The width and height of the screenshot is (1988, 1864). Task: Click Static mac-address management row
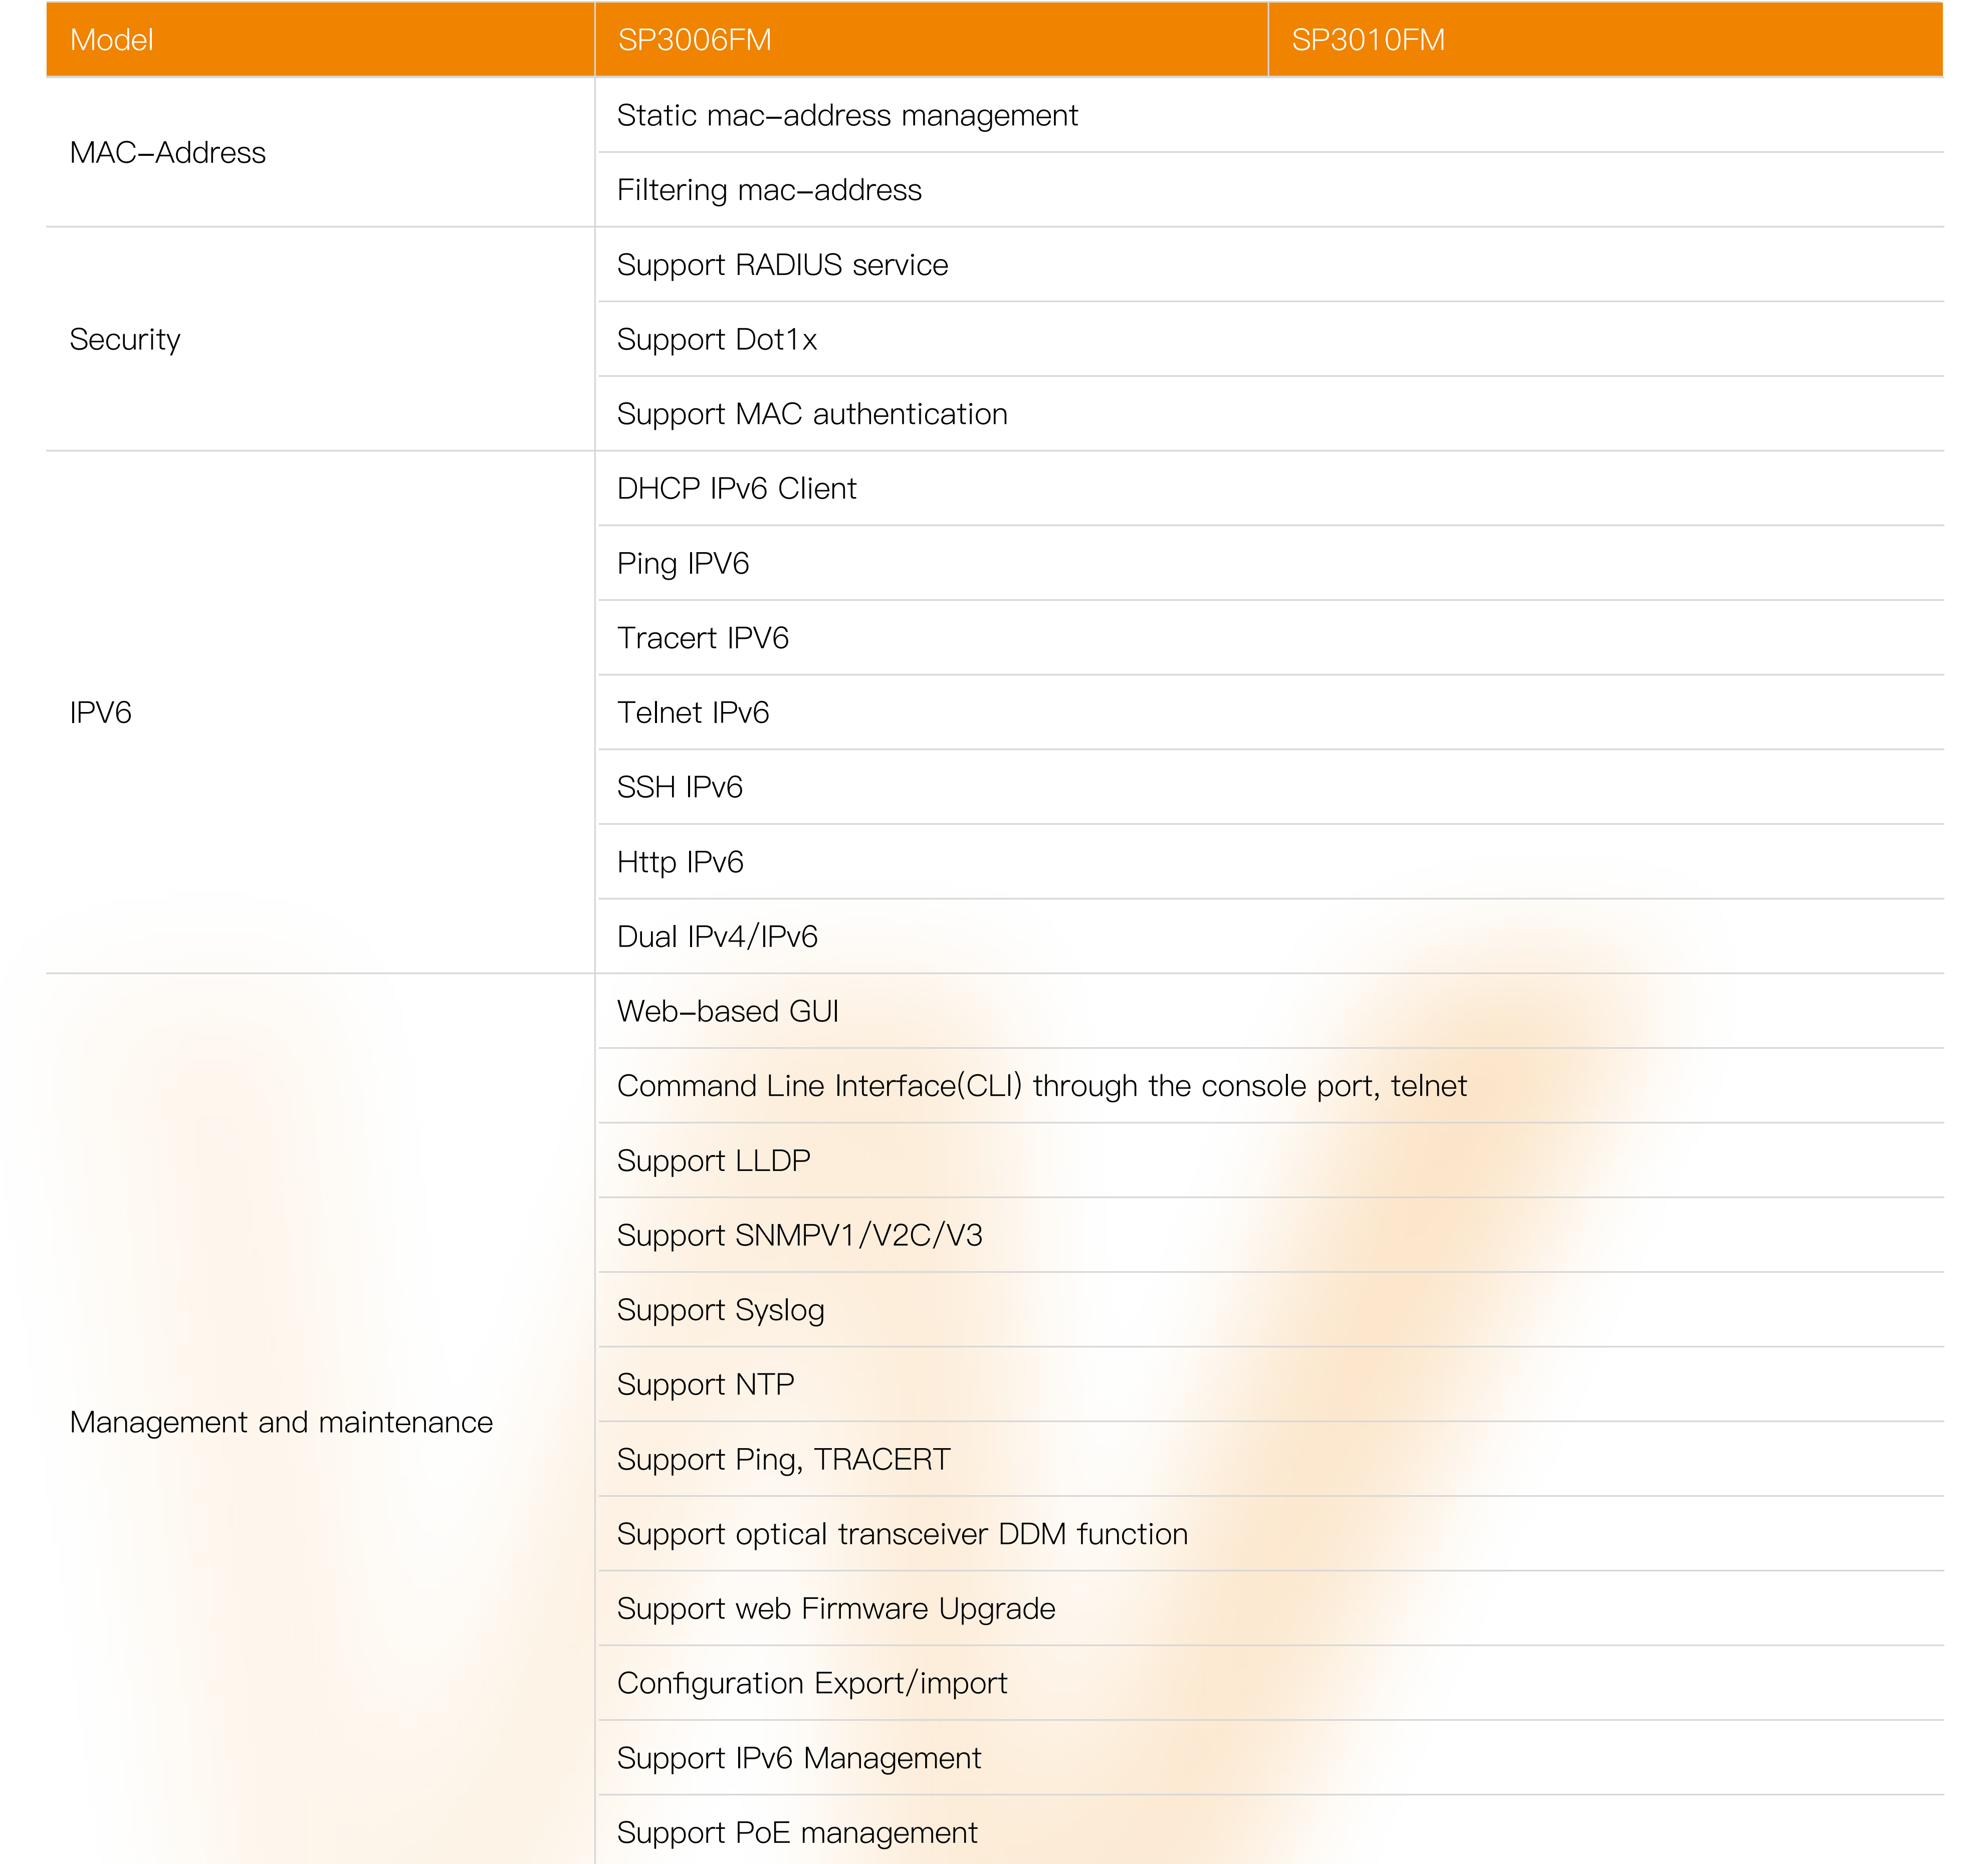pyautogui.click(x=847, y=116)
